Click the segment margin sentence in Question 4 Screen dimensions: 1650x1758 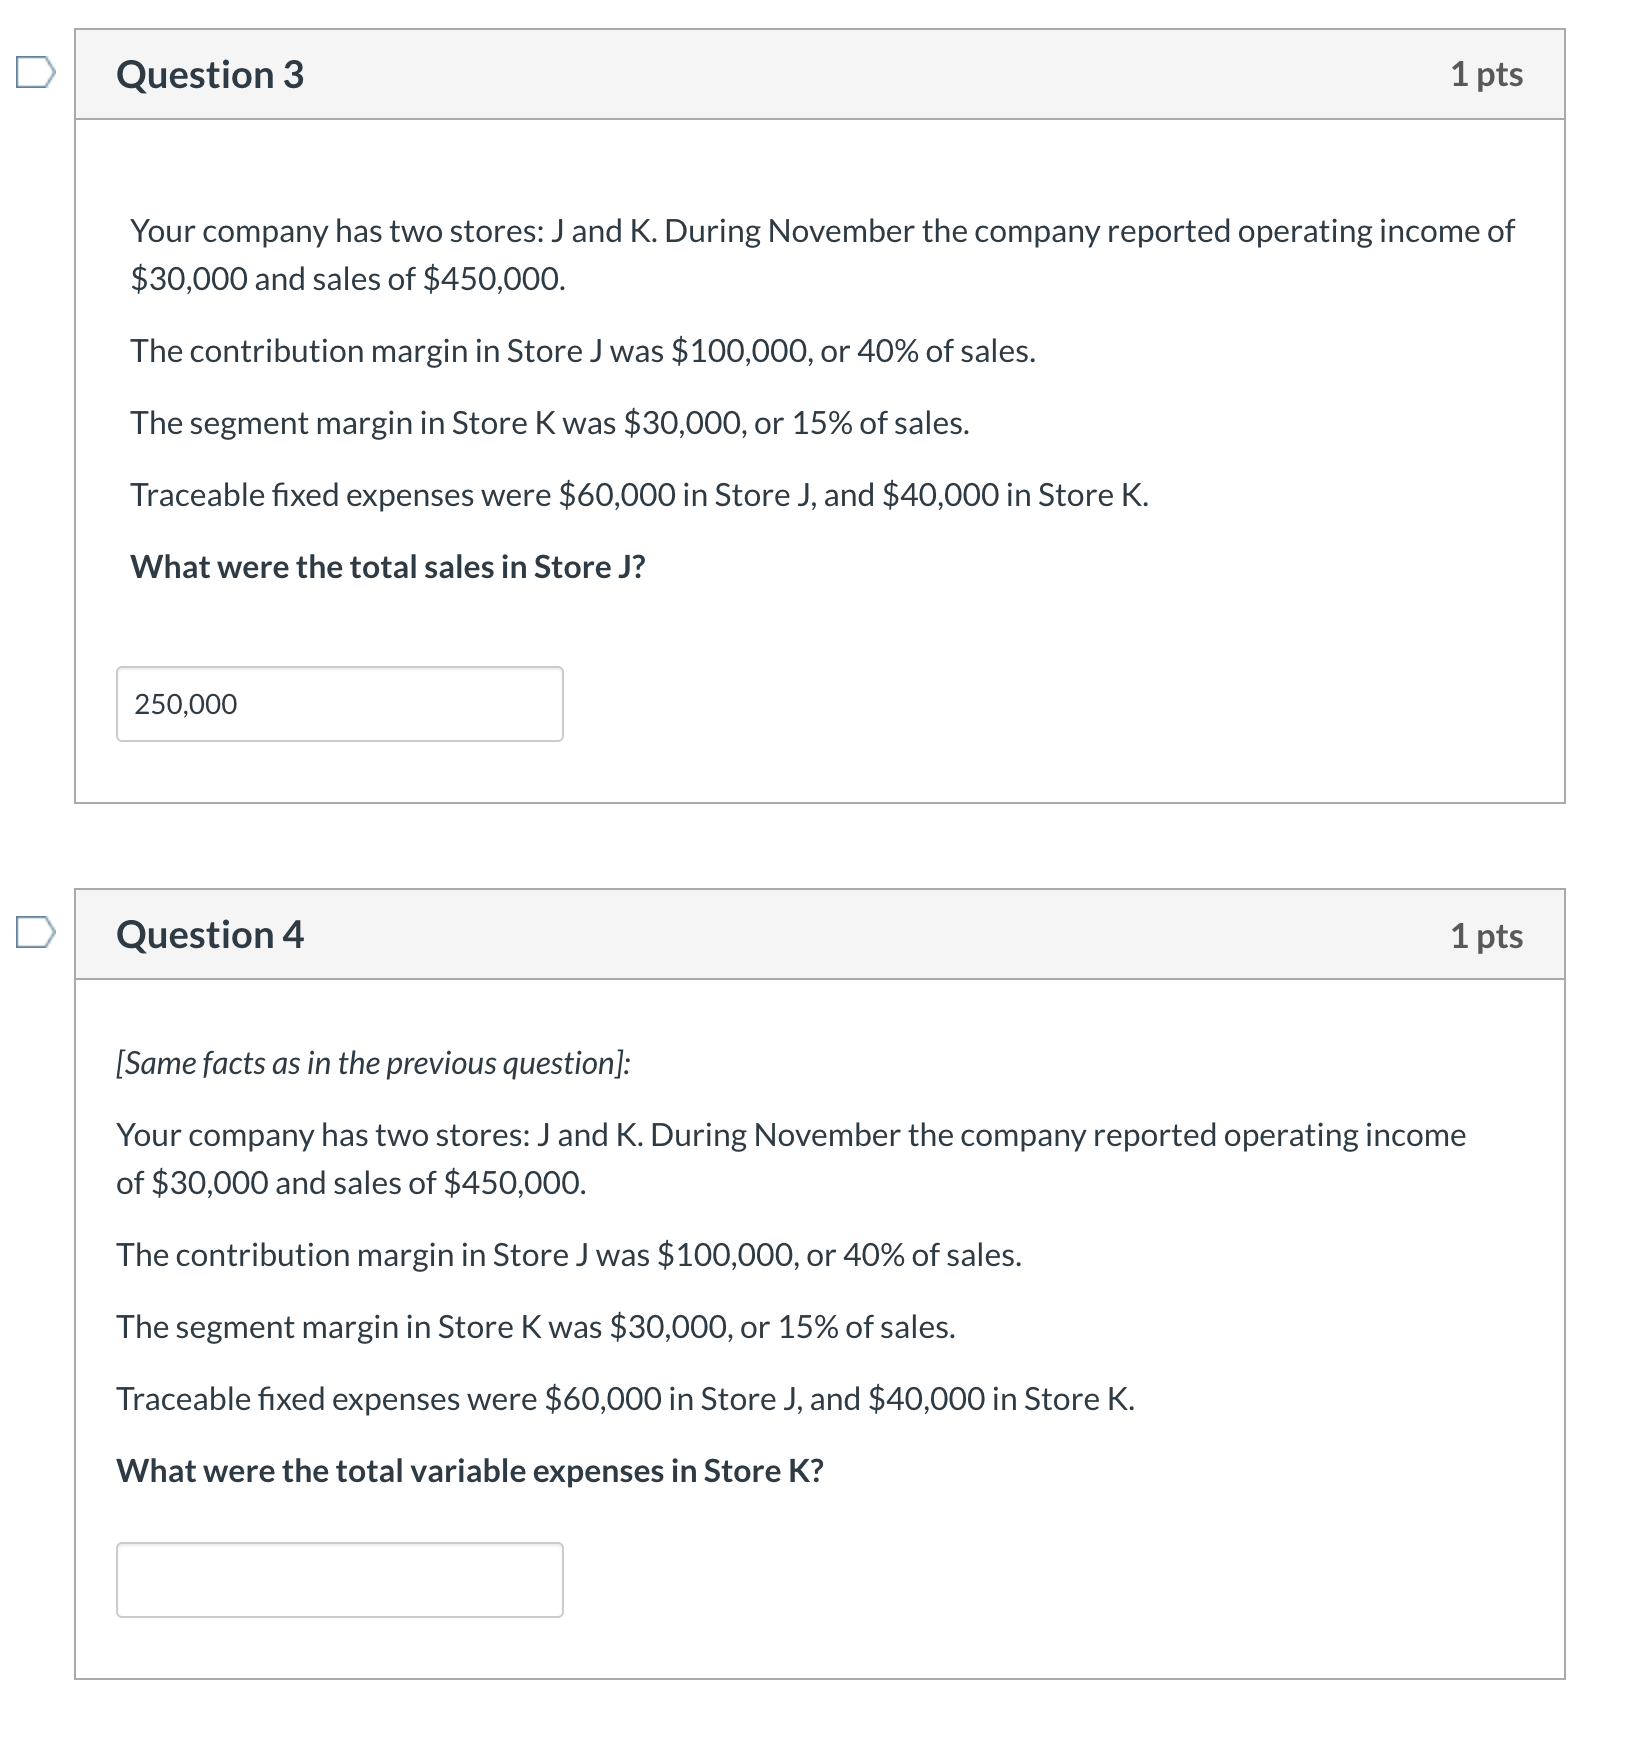(x=535, y=1327)
